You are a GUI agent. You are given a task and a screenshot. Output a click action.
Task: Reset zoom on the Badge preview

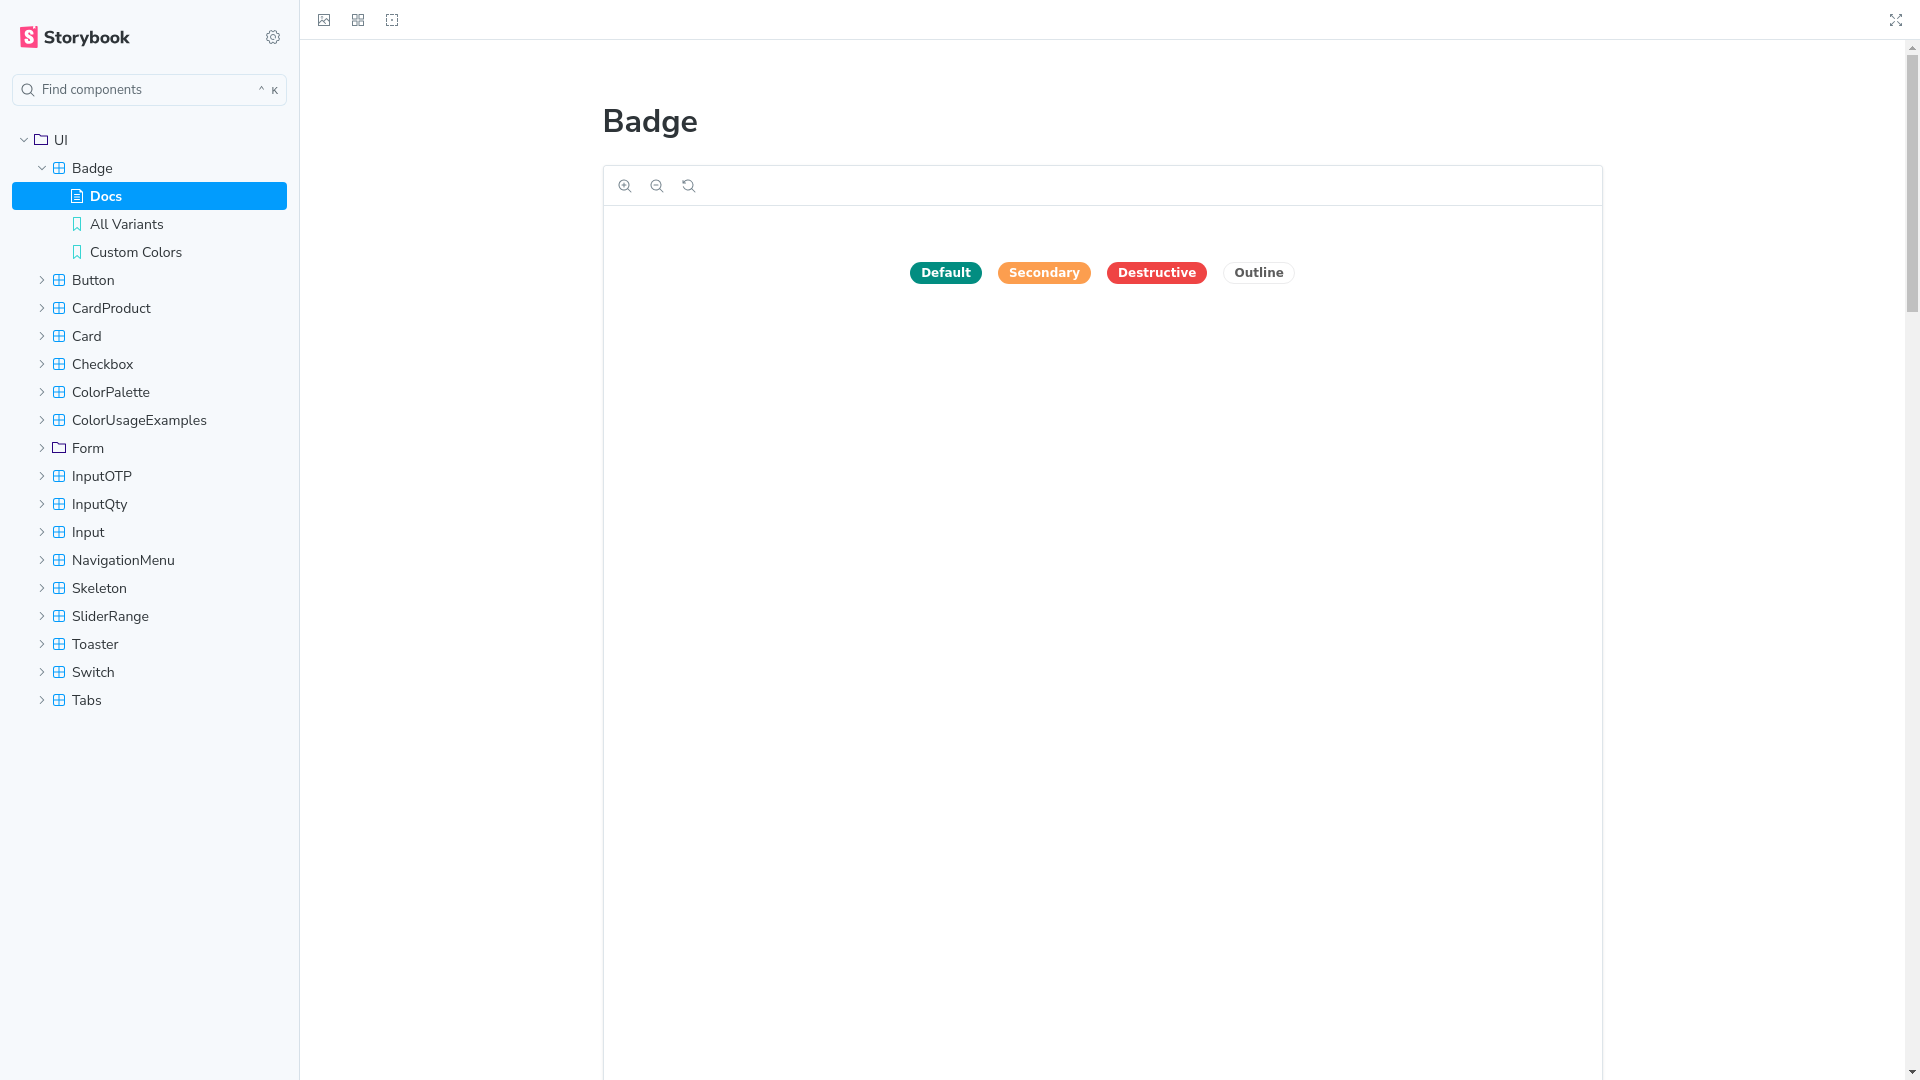tap(689, 186)
